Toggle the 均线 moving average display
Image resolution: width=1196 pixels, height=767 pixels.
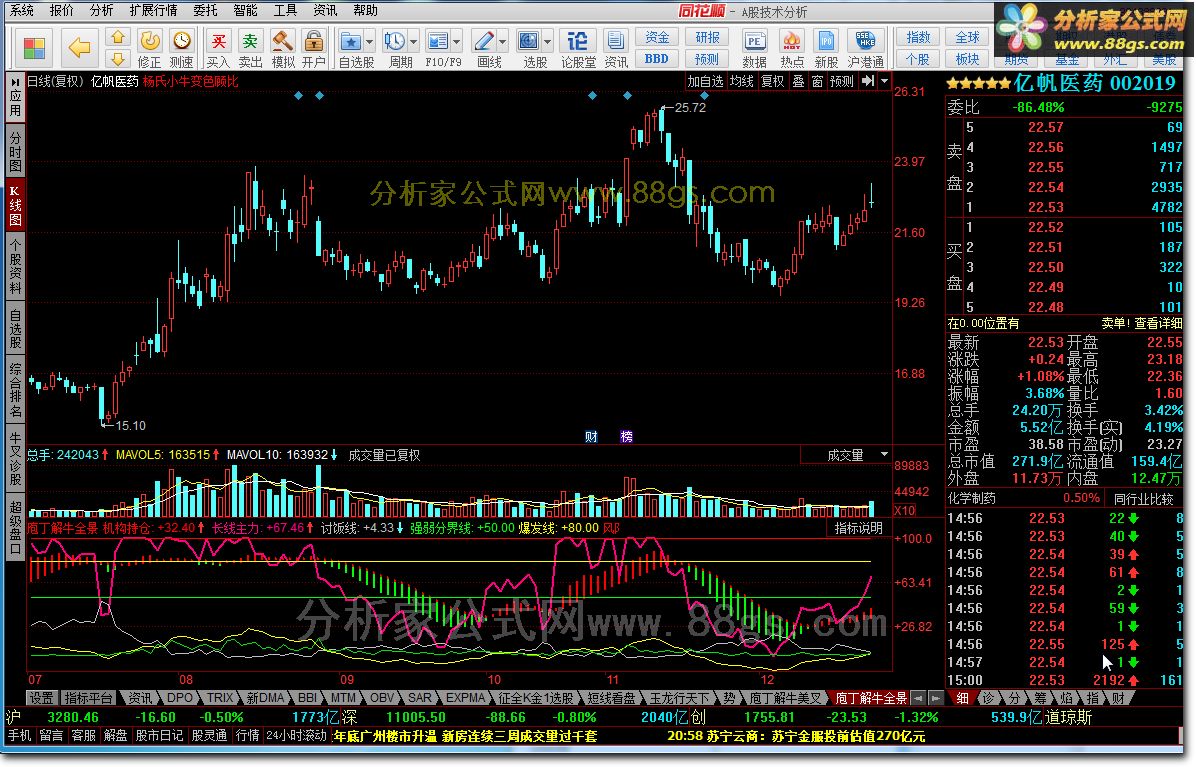coord(741,81)
